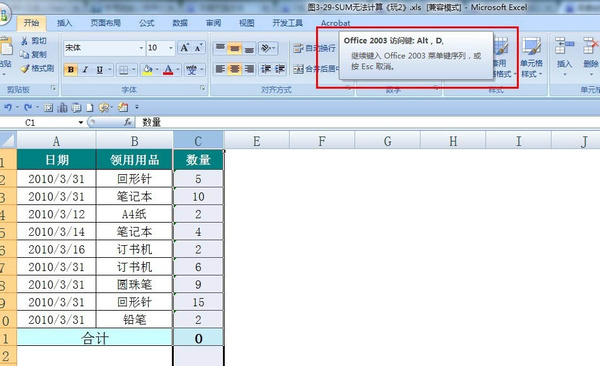Click the insert function fx icon
600x366 pixels.
(128, 122)
